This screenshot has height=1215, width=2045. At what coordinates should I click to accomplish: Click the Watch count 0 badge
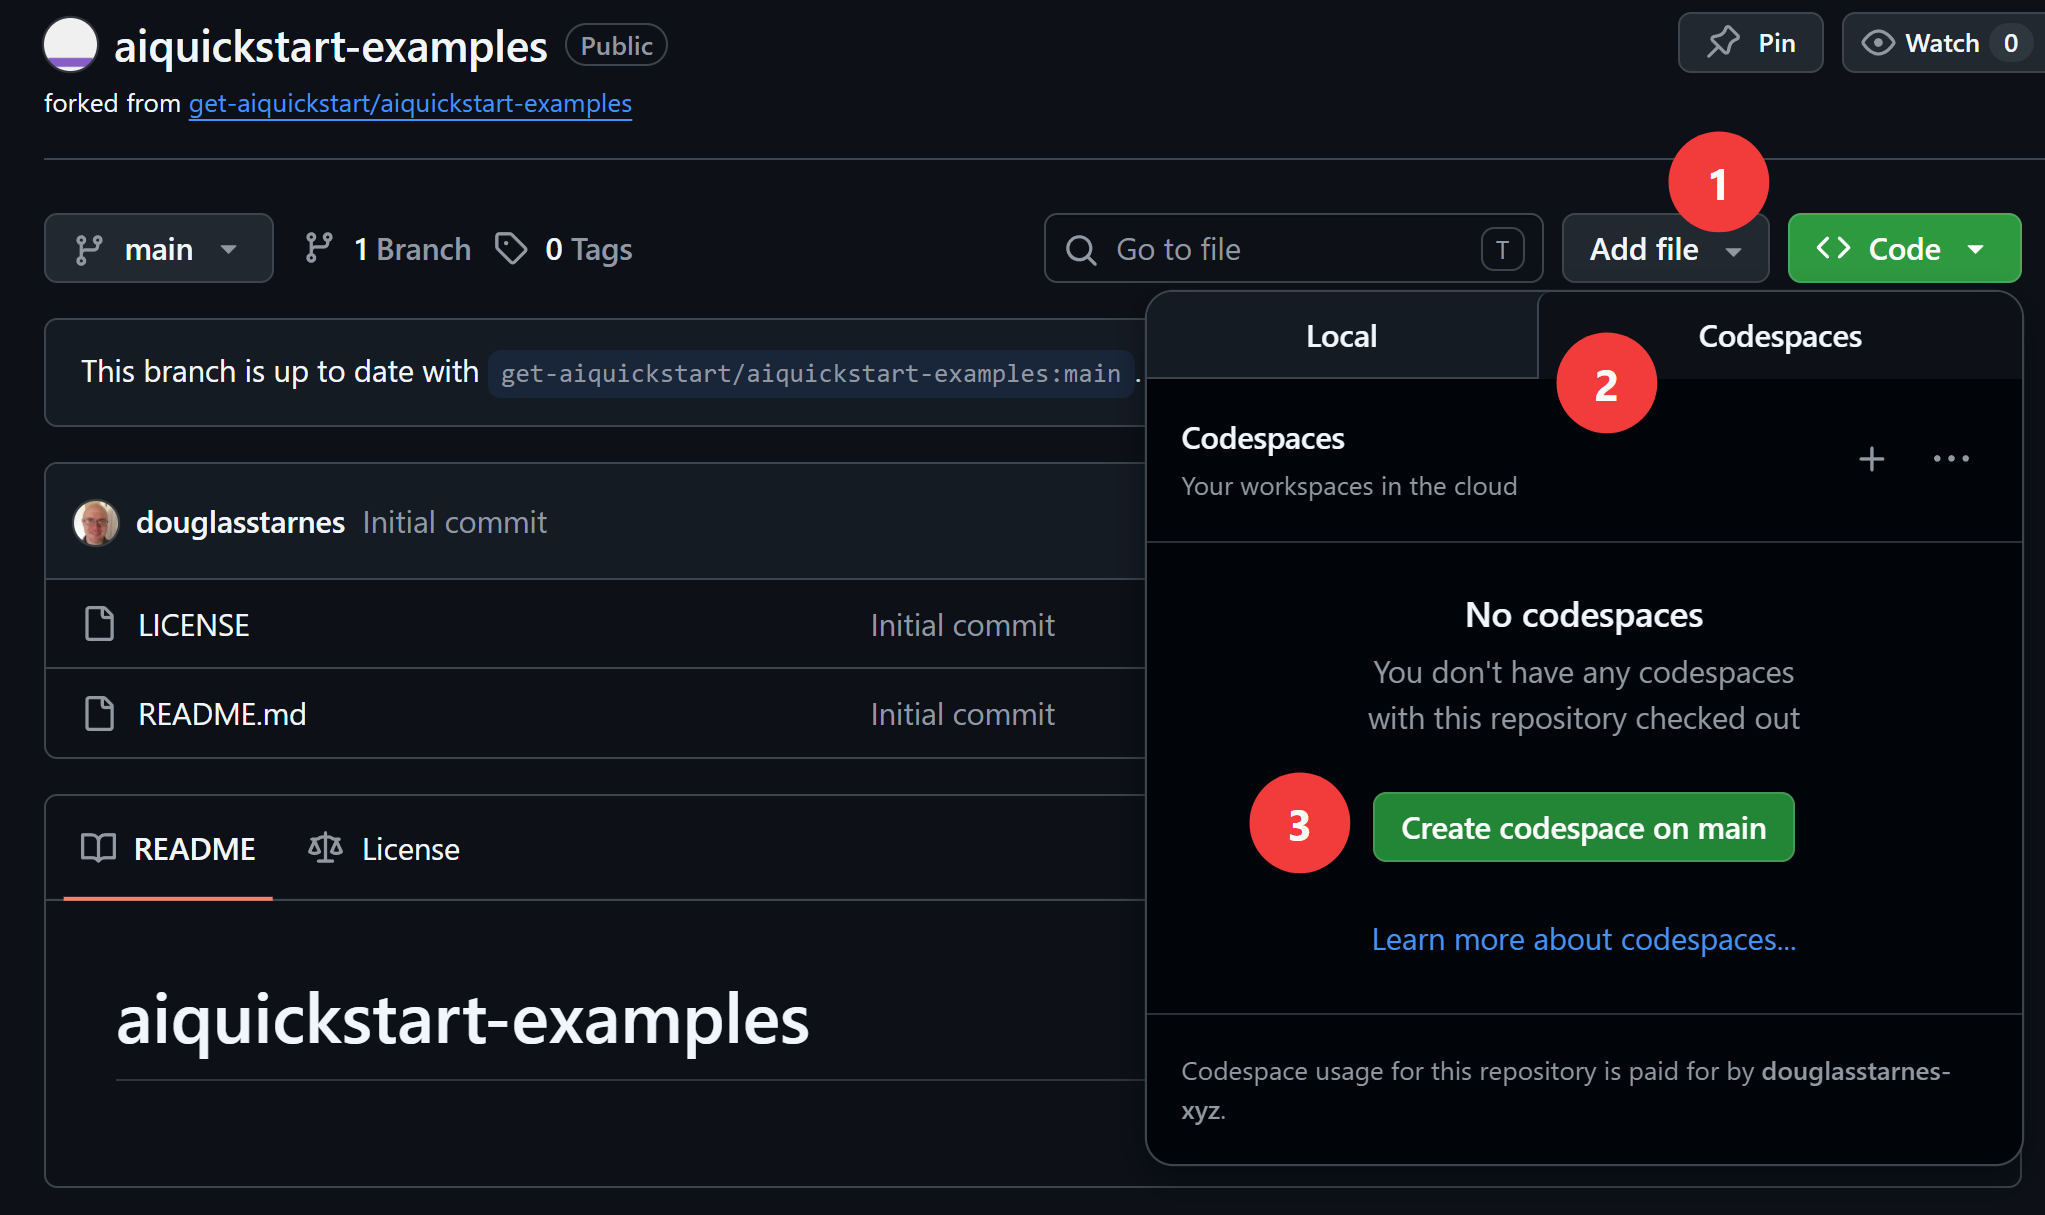point(2010,43)
